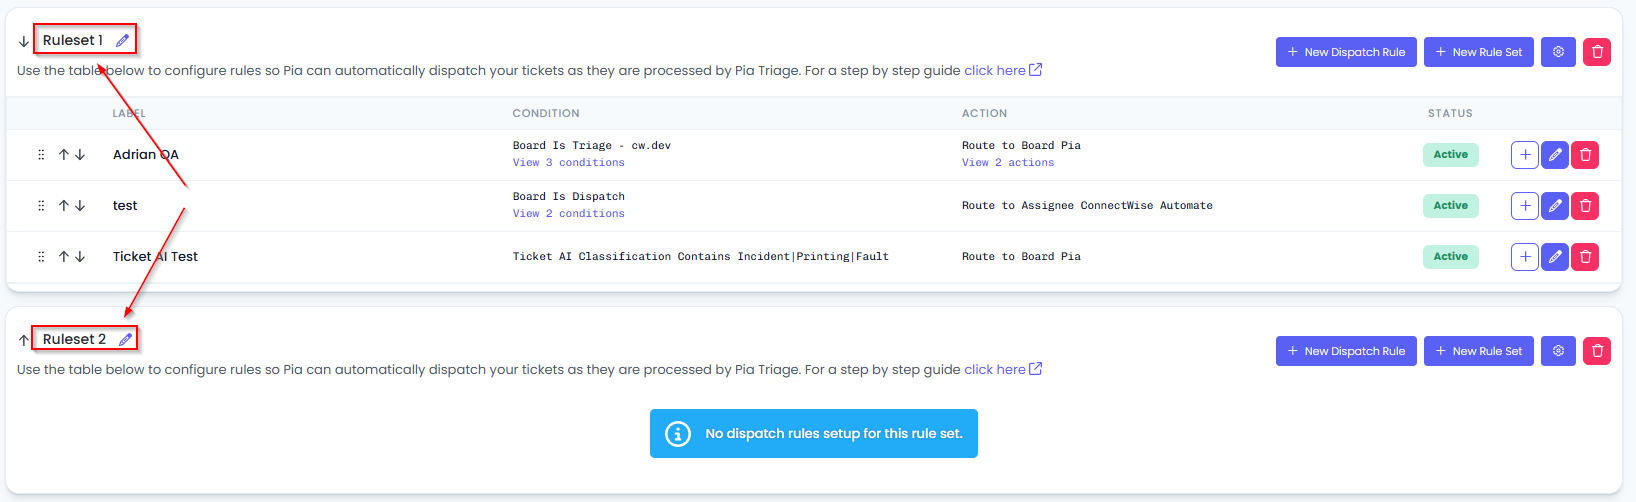Image resolution: width=1636 pixels, height=502 pixels.
Task: Delete the test rule
Action: click(x=1585, y=206)
